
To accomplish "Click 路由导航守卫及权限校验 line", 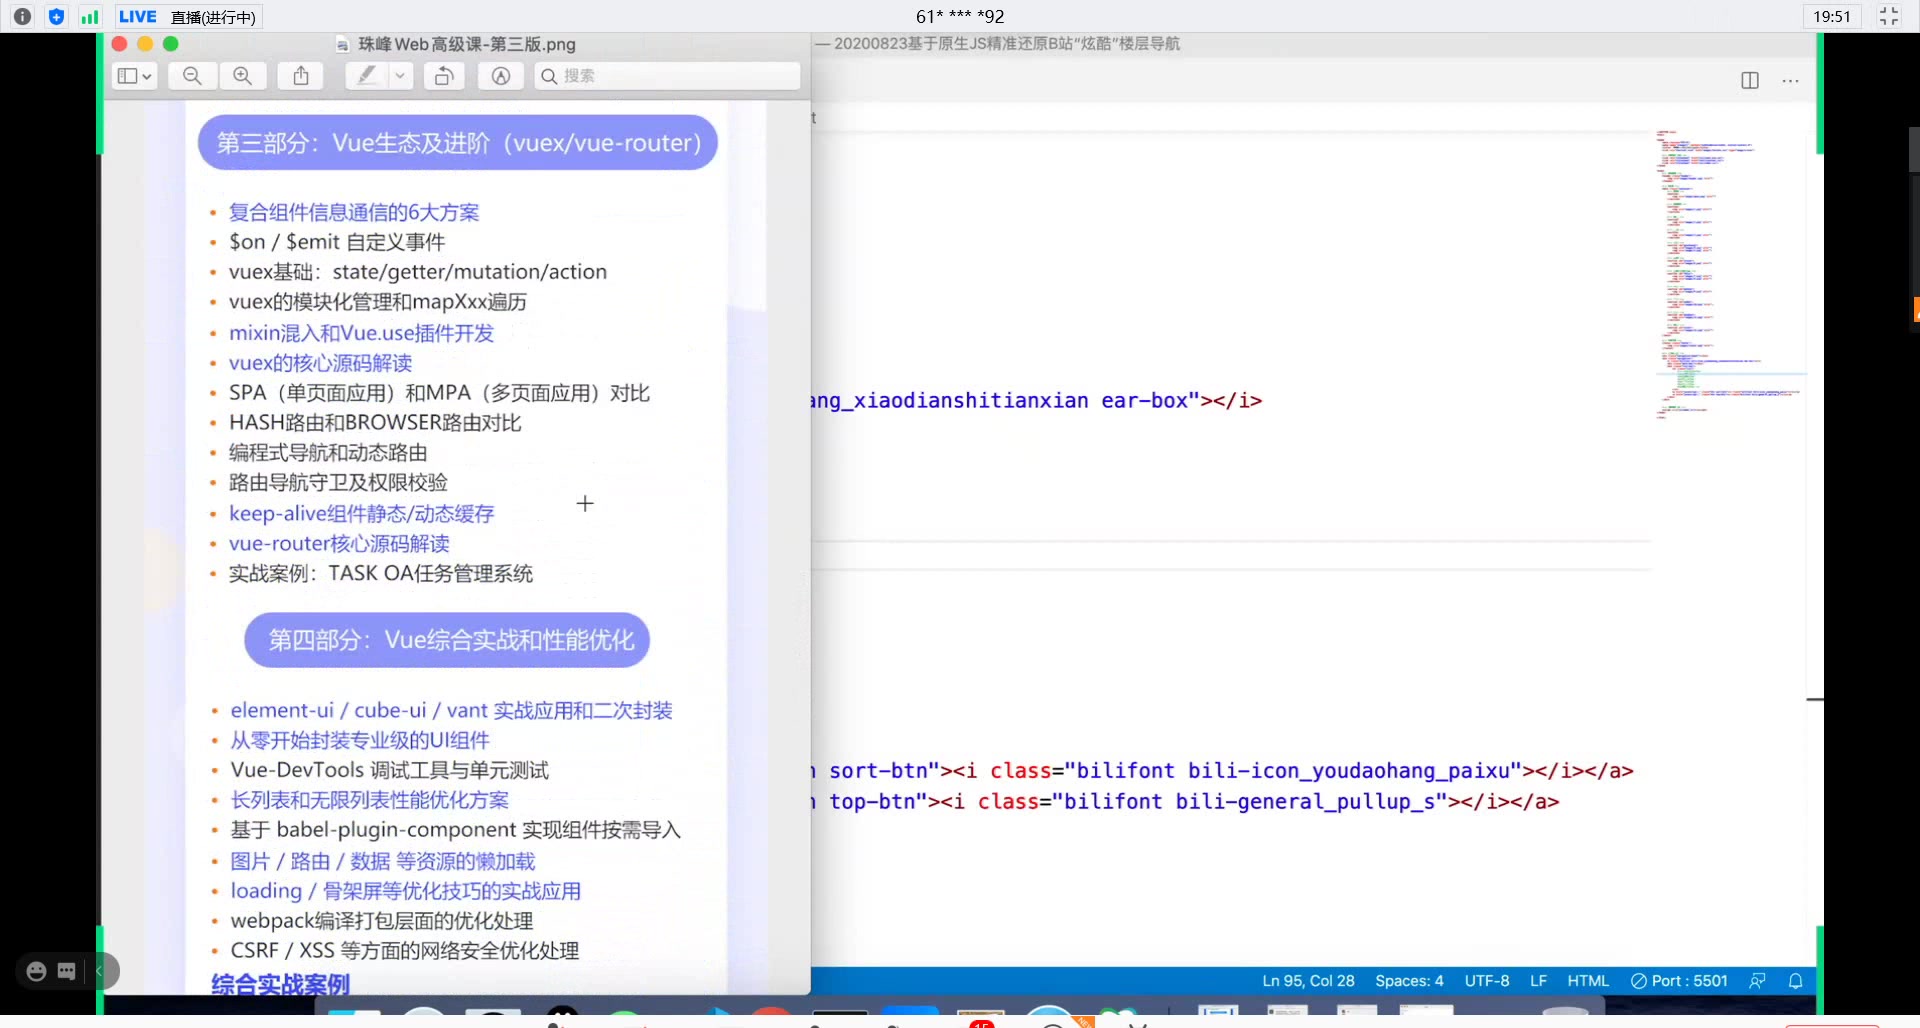I will tap(338, 483).
